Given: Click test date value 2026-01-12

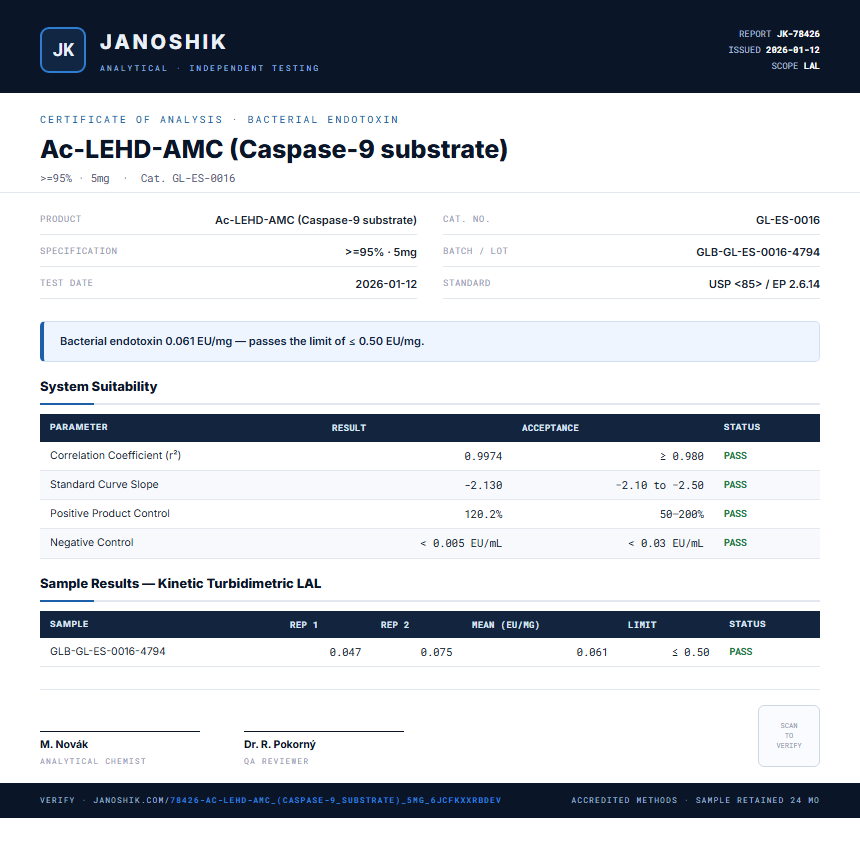Looking at the screenshot, I should pyautogui.click(x=386, y=284).
